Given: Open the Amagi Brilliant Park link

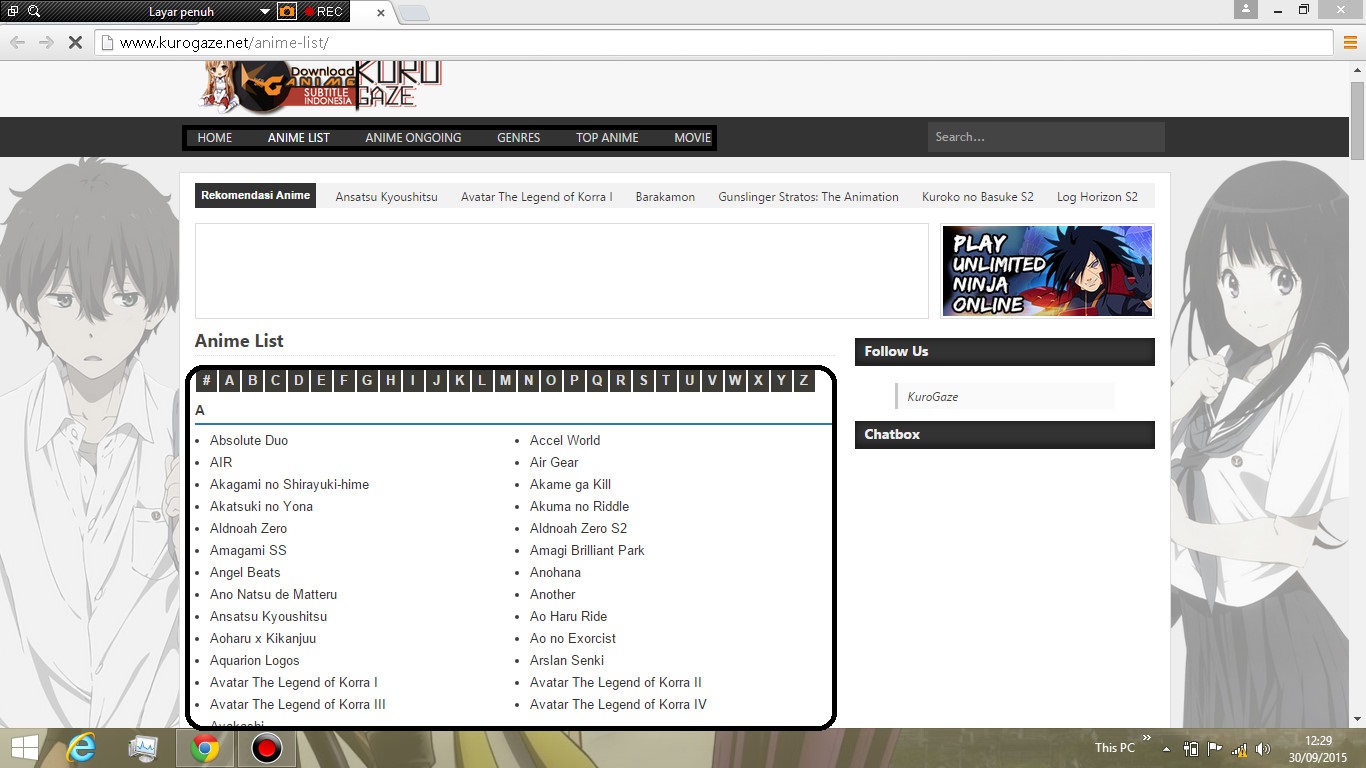Looking at the screenshot, I should coord(587,550).
